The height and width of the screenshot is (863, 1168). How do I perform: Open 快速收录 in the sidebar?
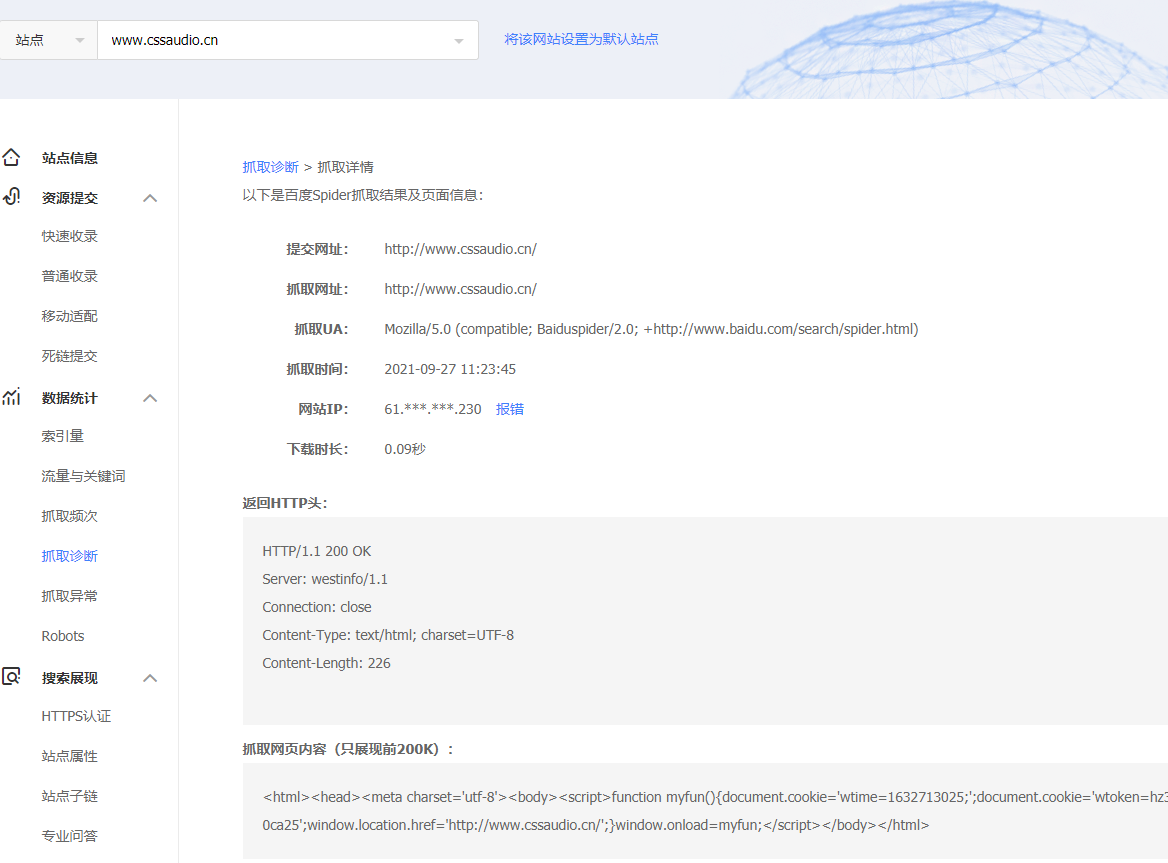[69, 236]
